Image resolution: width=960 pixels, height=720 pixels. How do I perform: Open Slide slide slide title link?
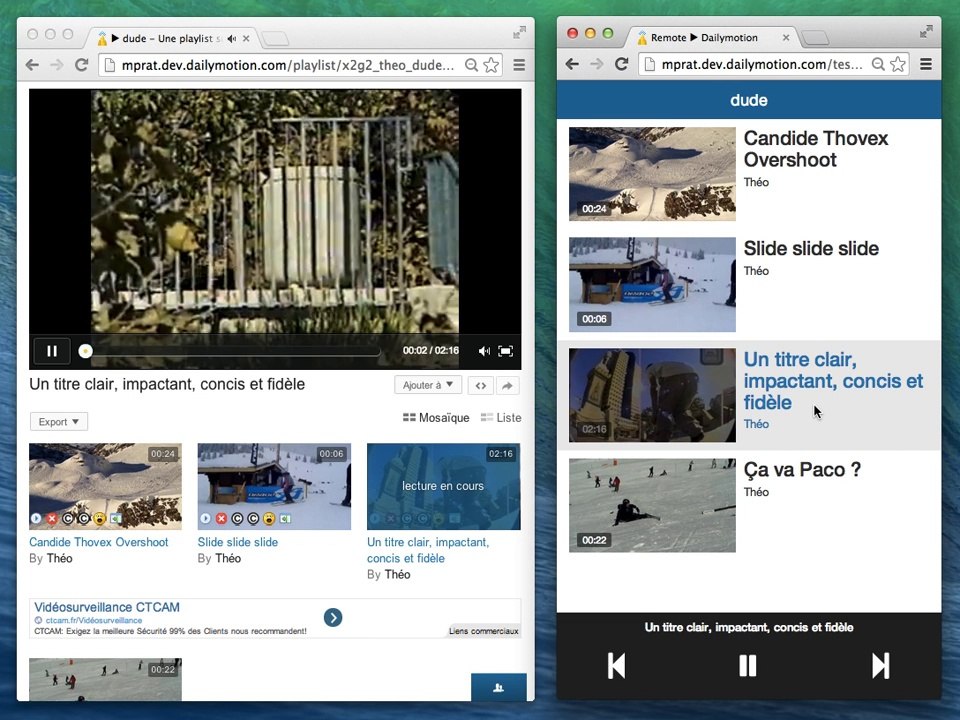pyautogui.click(x=238, y=542)
